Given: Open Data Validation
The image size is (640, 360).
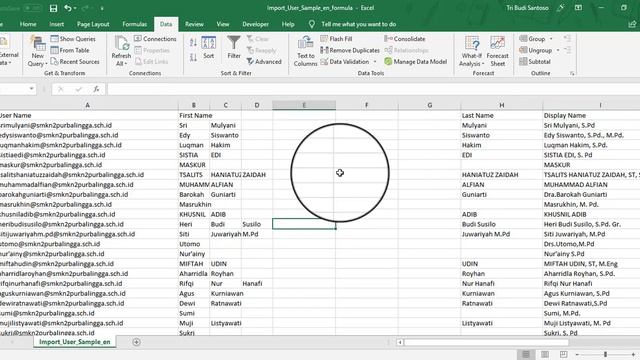Looking at the screenshot, I should point(345,62).
